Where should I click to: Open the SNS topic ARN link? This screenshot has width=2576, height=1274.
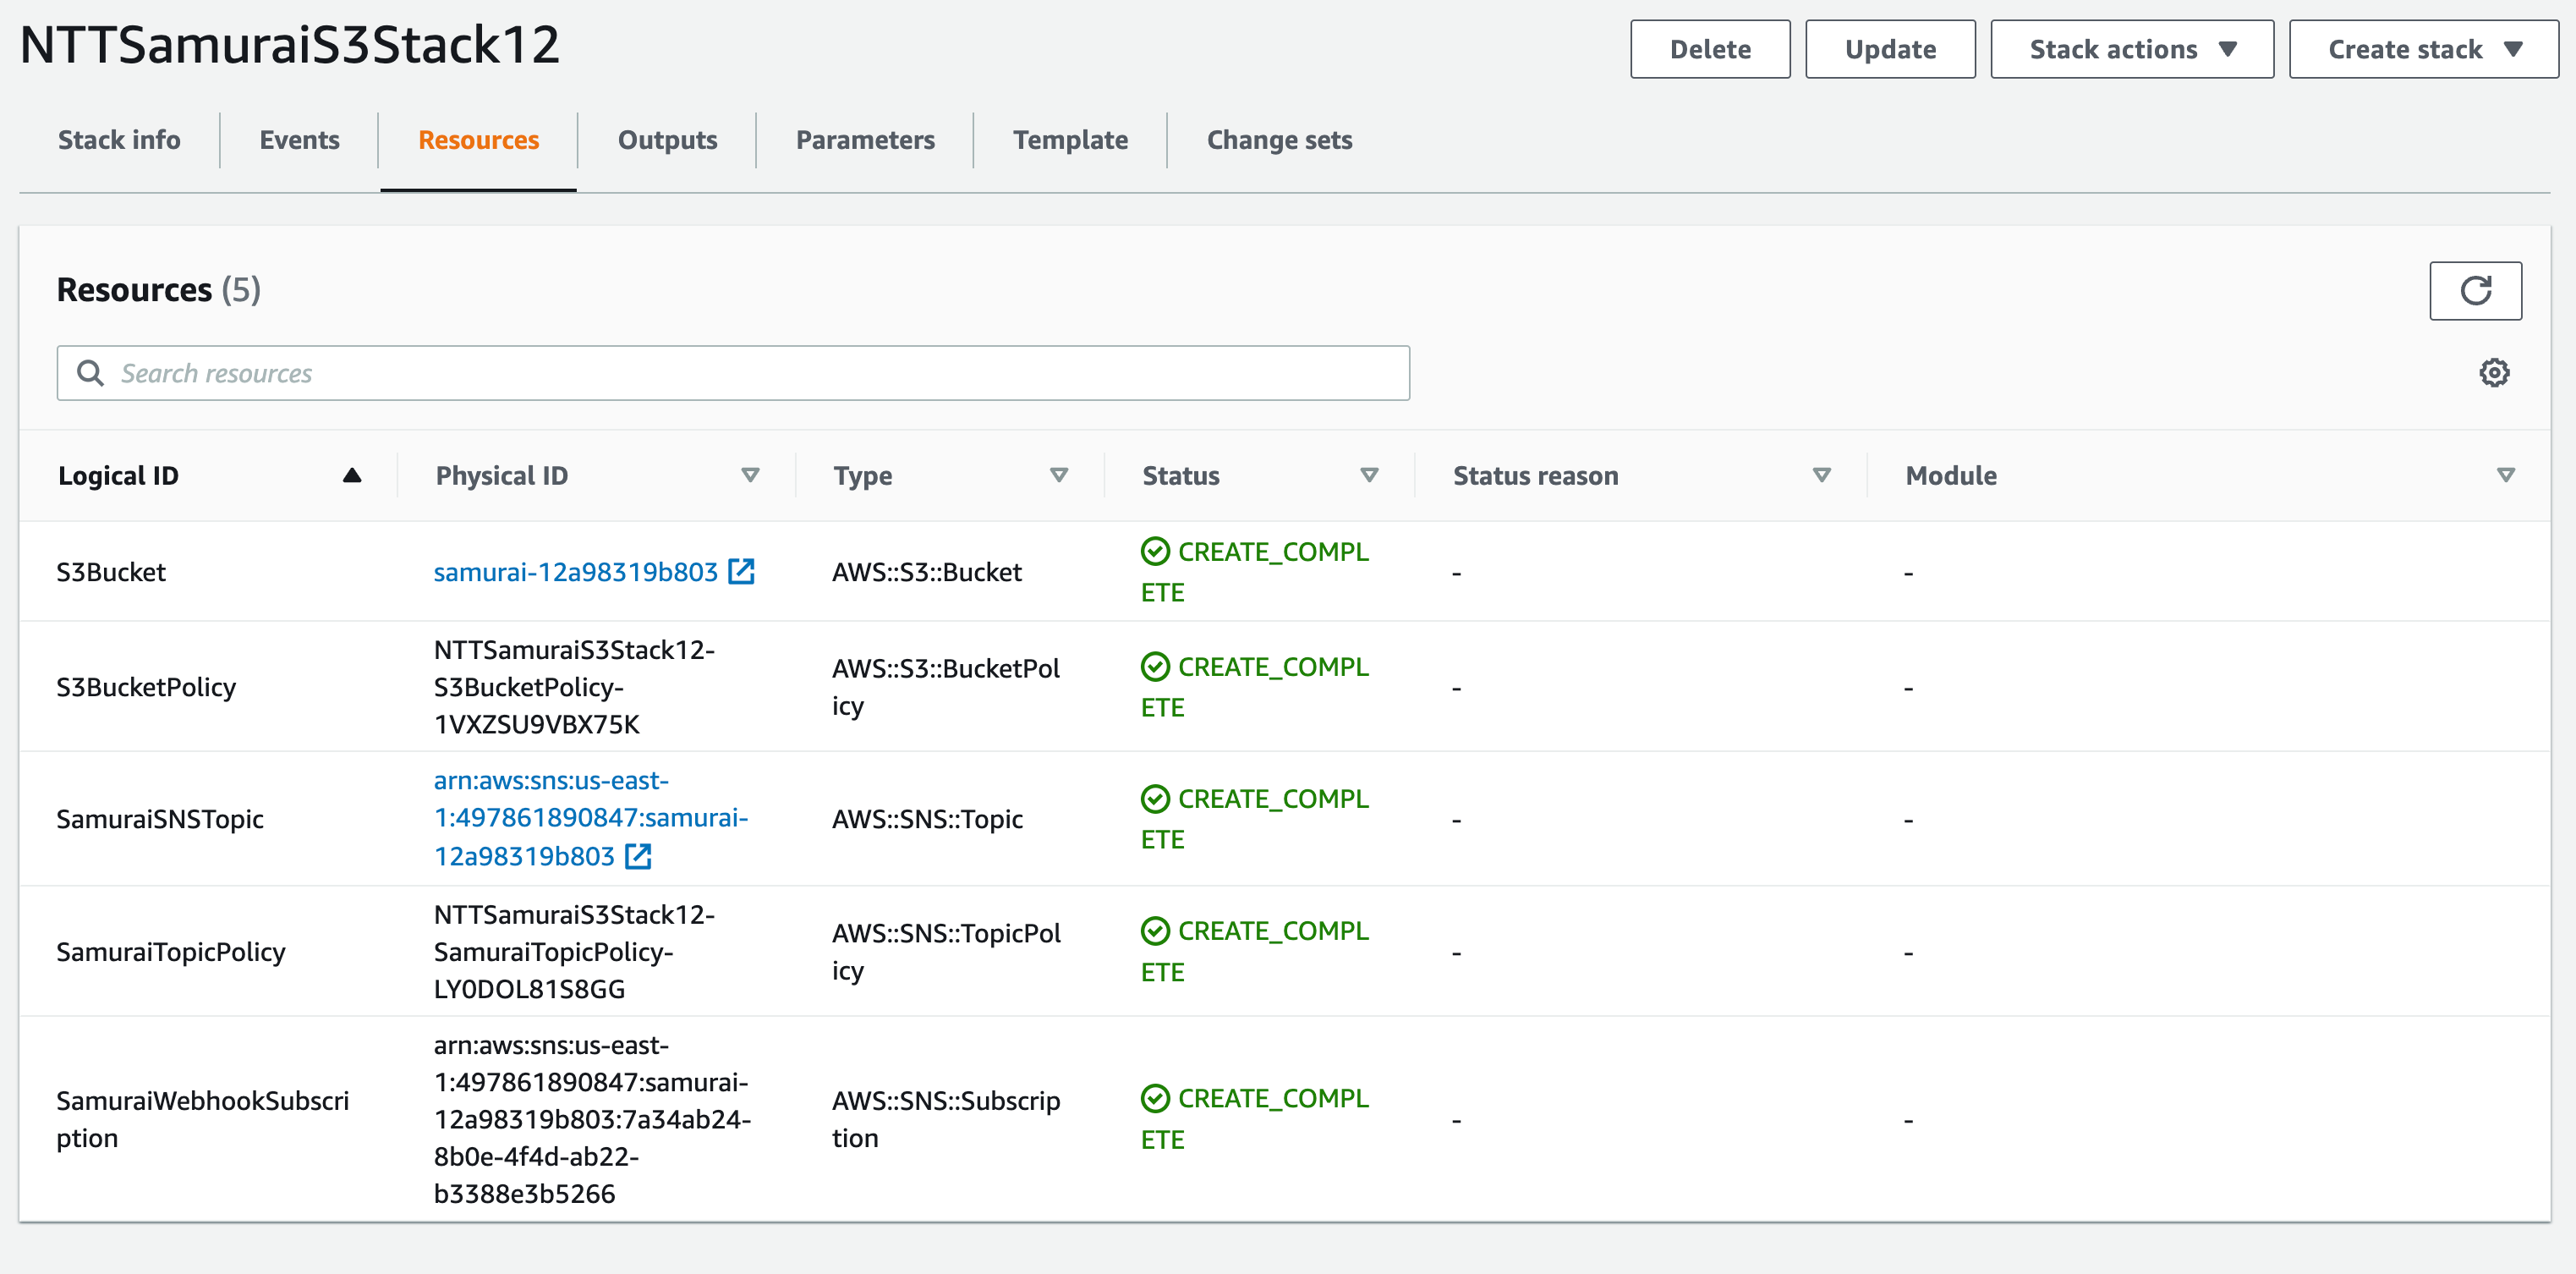[x=591, y=818]
